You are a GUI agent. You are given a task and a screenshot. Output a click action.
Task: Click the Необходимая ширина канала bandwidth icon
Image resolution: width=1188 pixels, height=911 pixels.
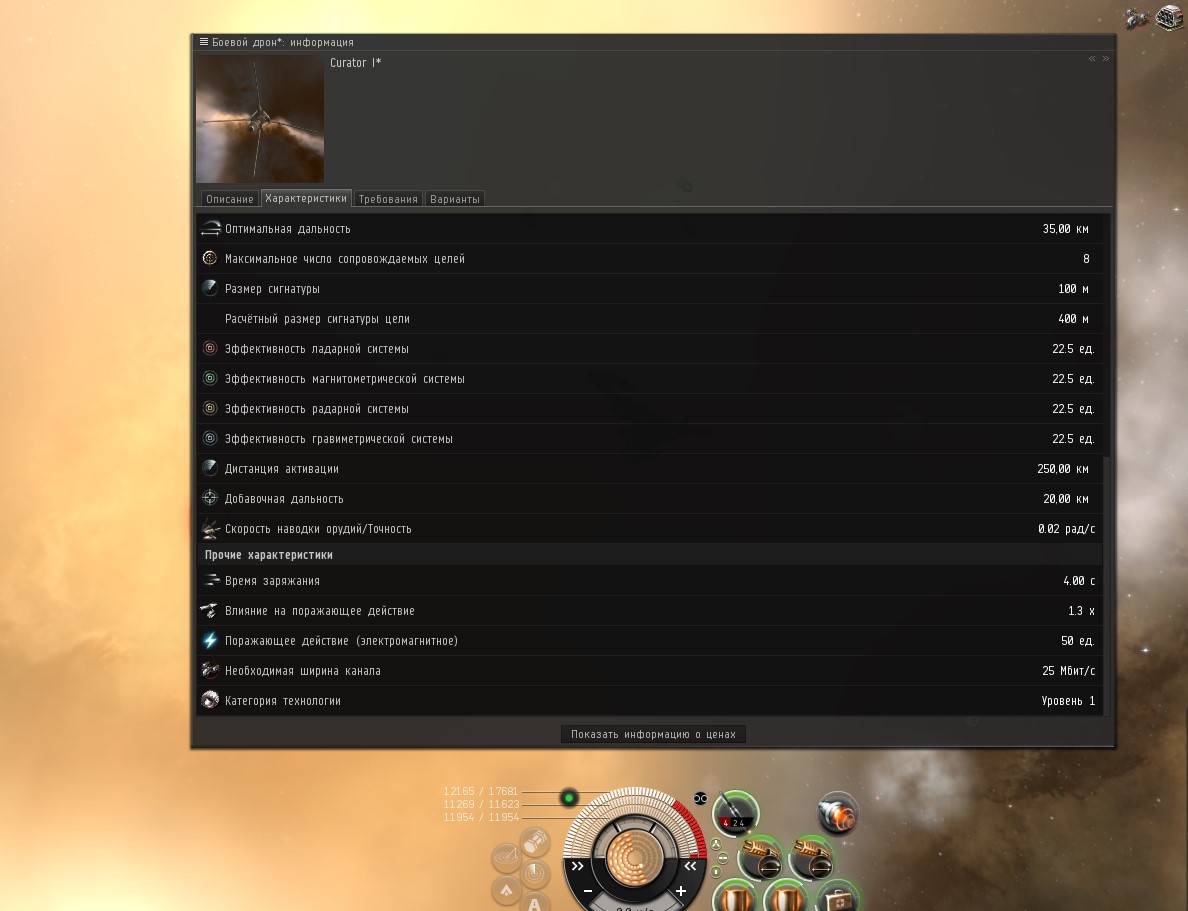coord(211,671)
